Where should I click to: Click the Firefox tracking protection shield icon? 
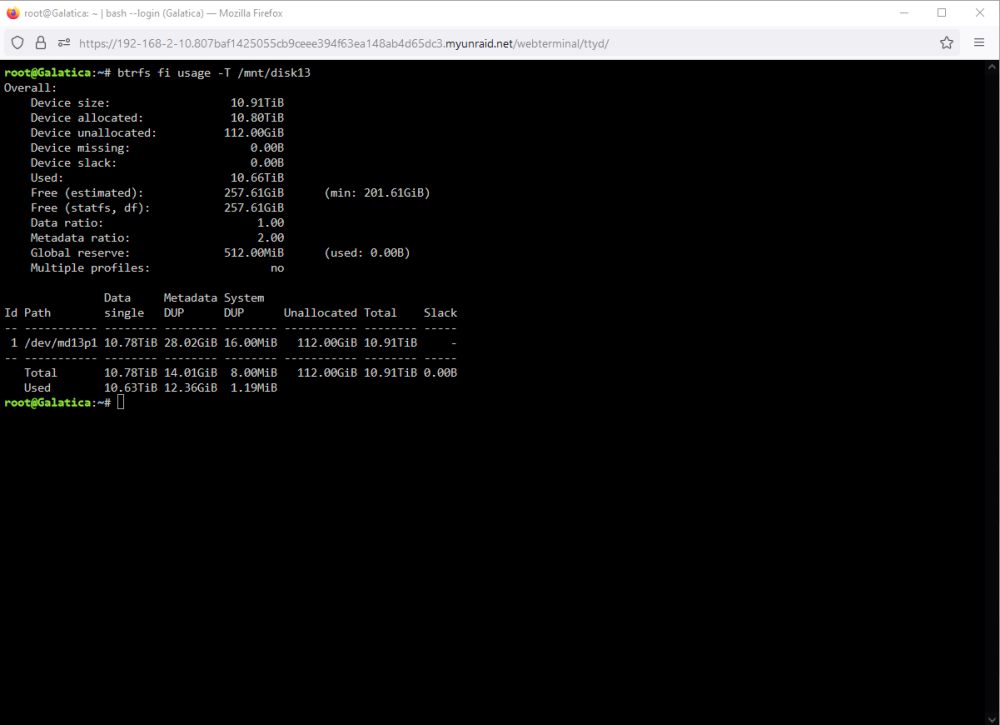pos(18,43)
